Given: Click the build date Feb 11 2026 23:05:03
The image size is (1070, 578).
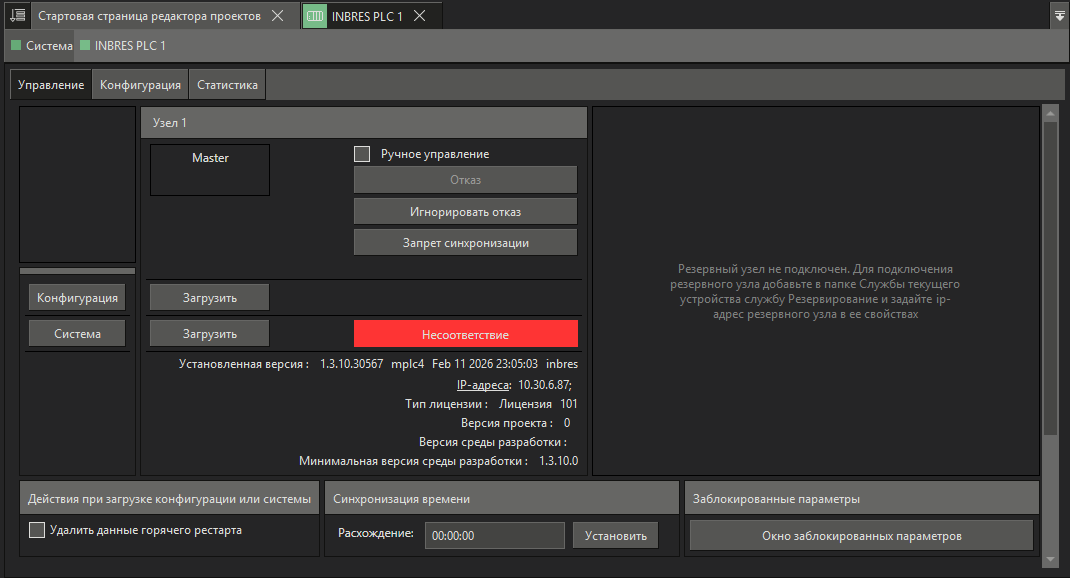Looking at the screenshot, I should 485,364.
